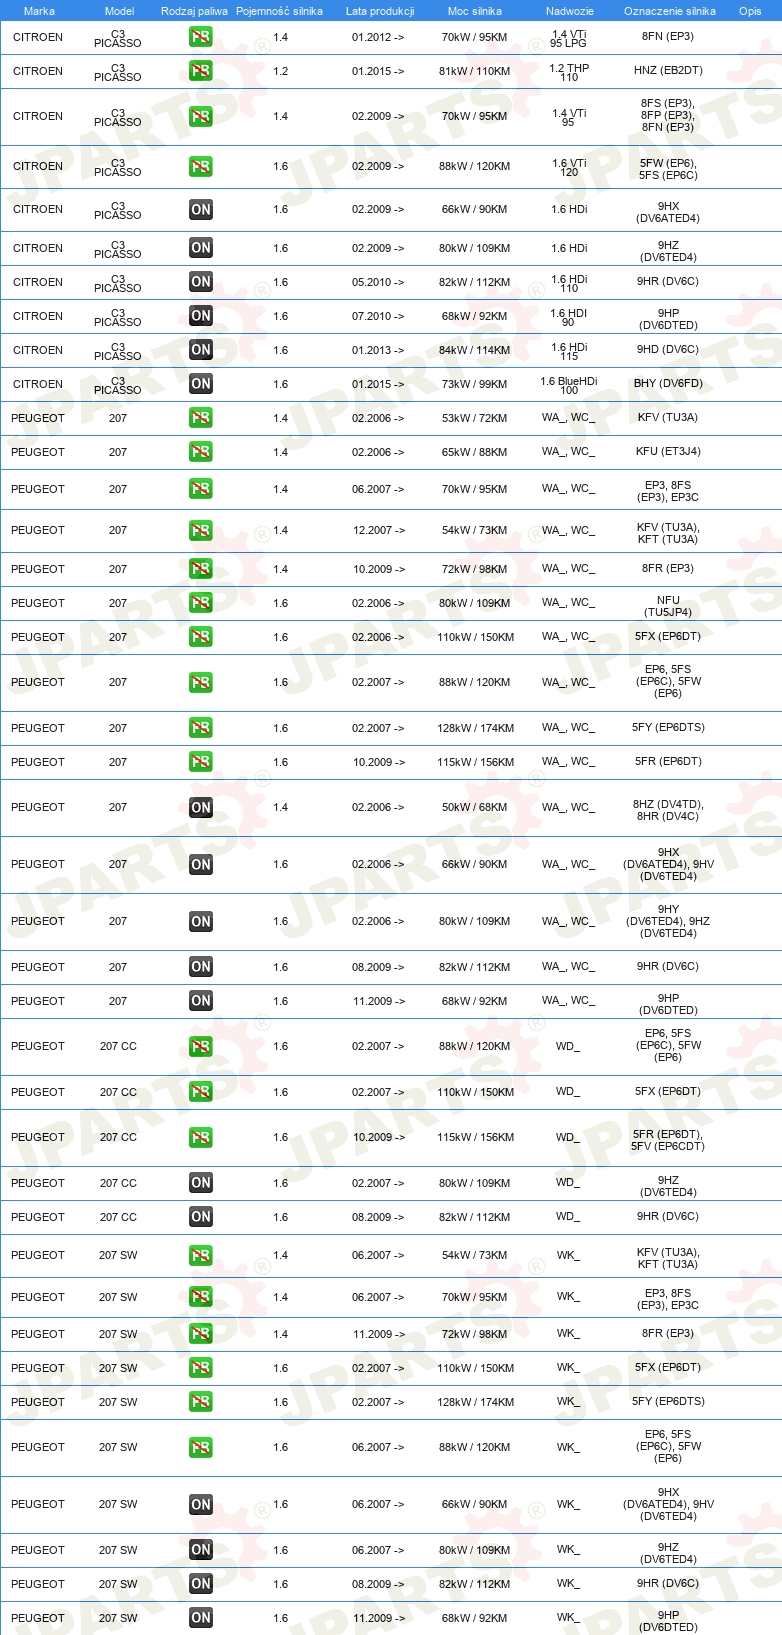The width and height of the screenshot is (782, 1635).
Task: Click PB icon in 207 CC 115kW / 156KM row
Action: 201,1137
